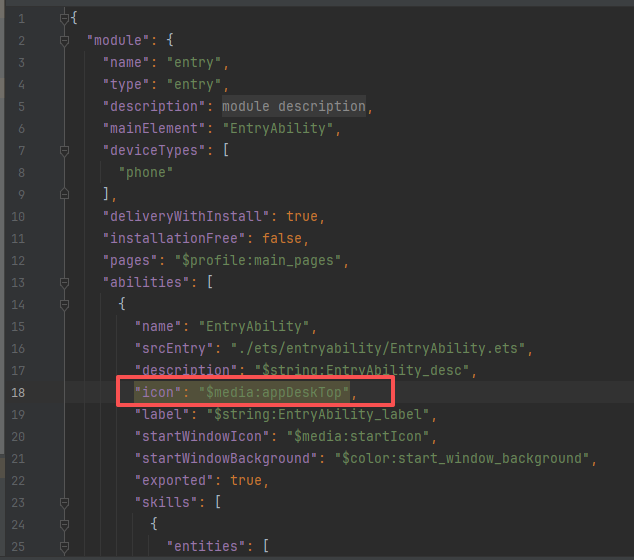Click line number 12 in the gutter
This screenshot has height=560, width=634.
(x=18, y=260)
